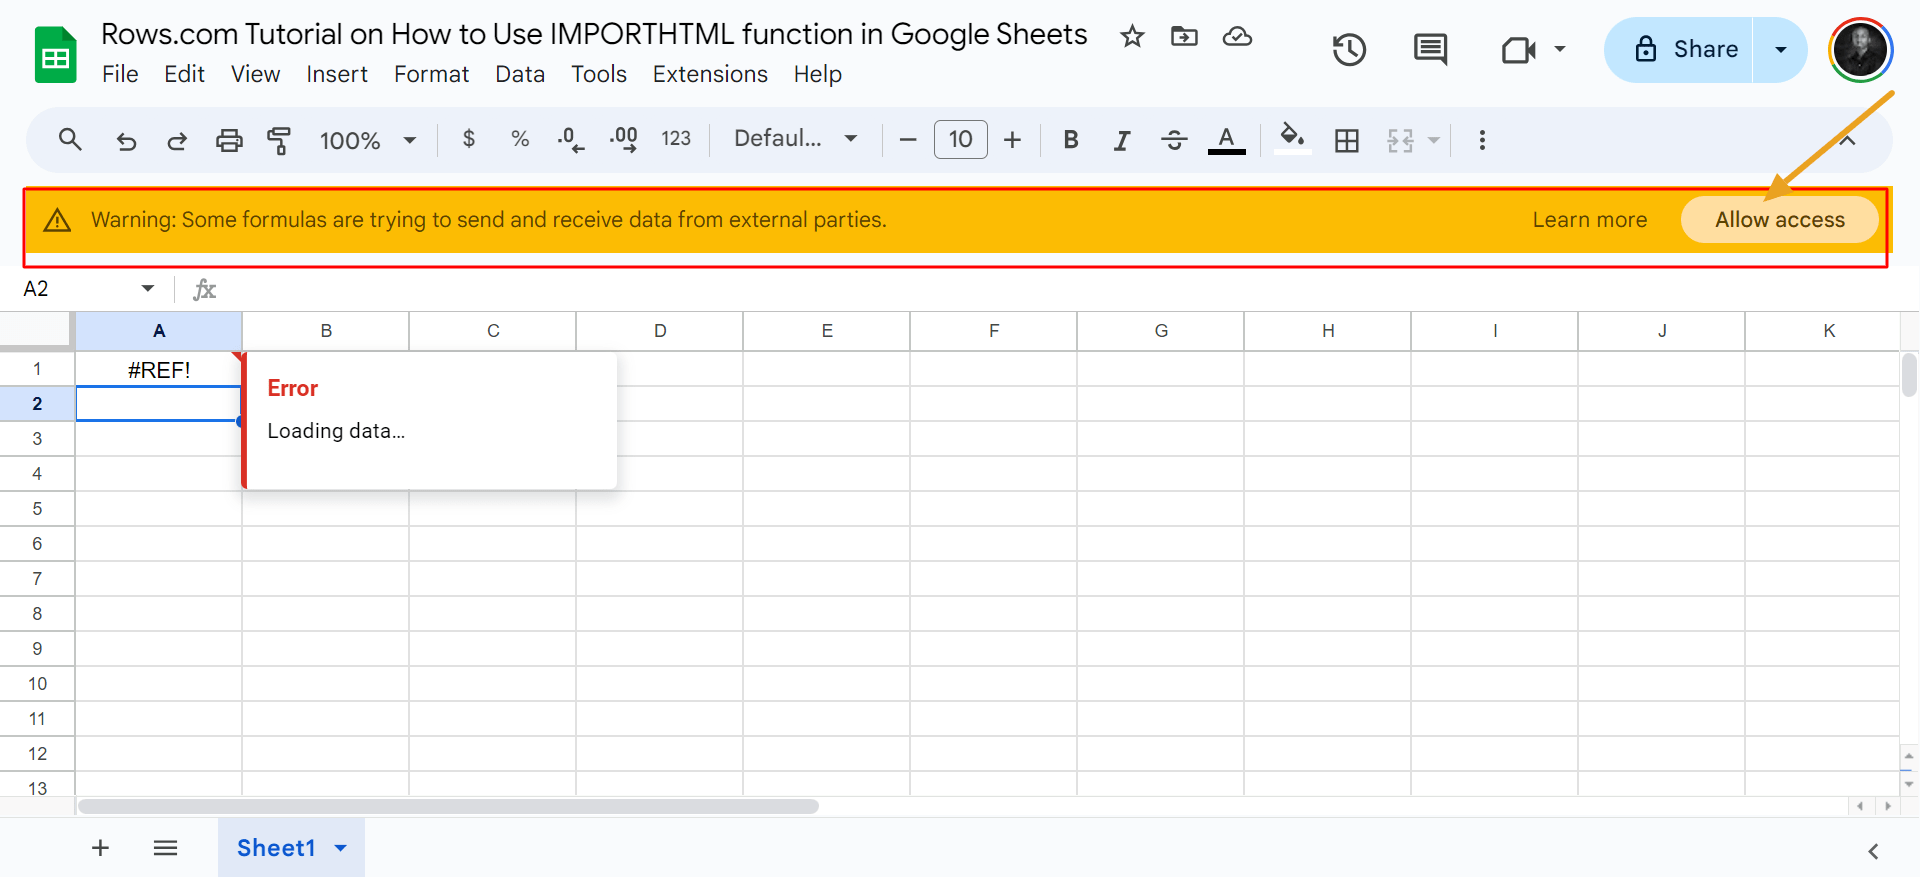This screenshot has height=878, width=1920.
Task: Decrease decimal places
Action: (571, 140)
